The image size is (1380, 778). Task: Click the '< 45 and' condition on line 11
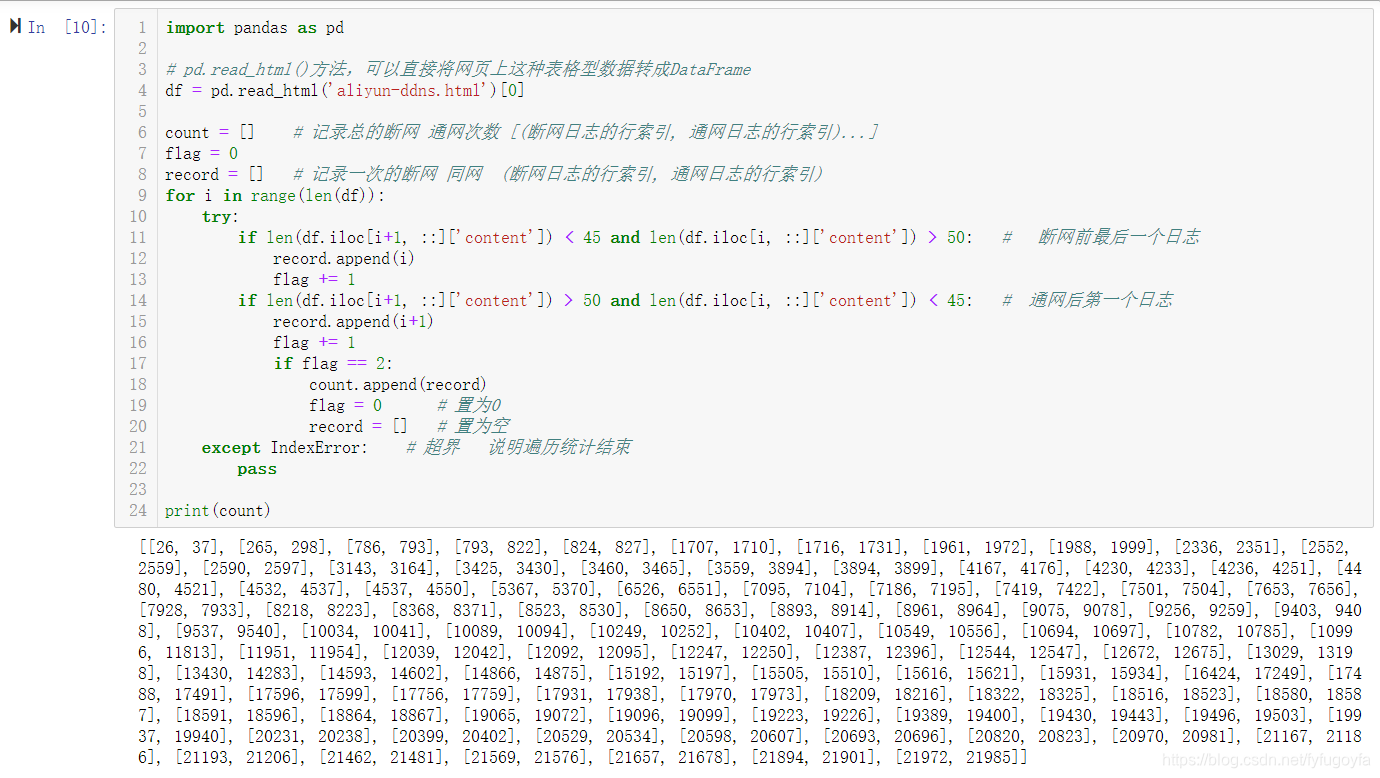(x=602, y=237)
